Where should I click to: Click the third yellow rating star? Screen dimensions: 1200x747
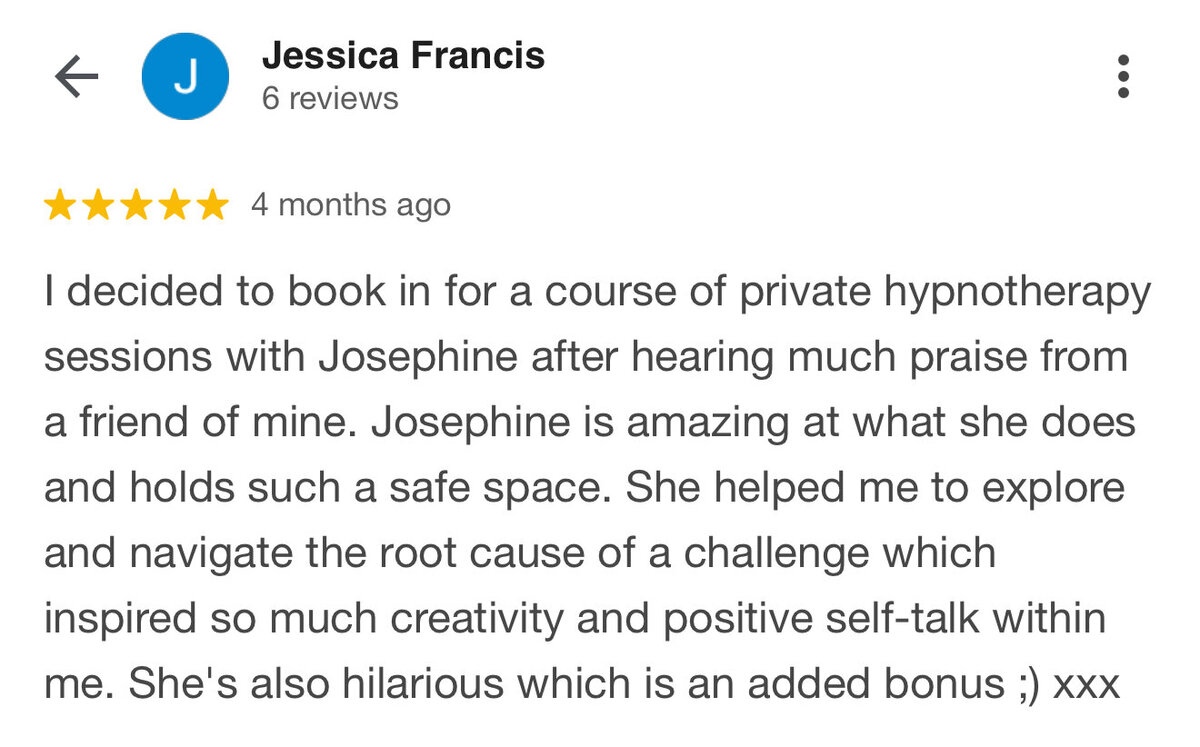136,205
